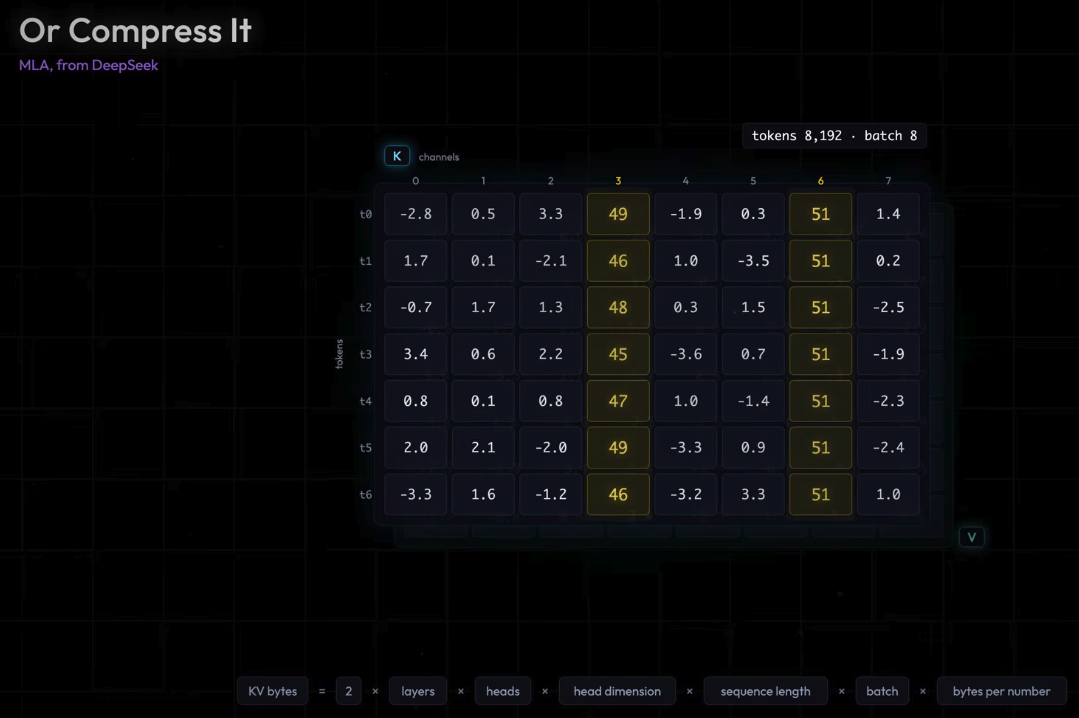Viewport: 1079px width, 718px height.
Task: Click the 46 cell in row t1
Action: coord(618,261)
